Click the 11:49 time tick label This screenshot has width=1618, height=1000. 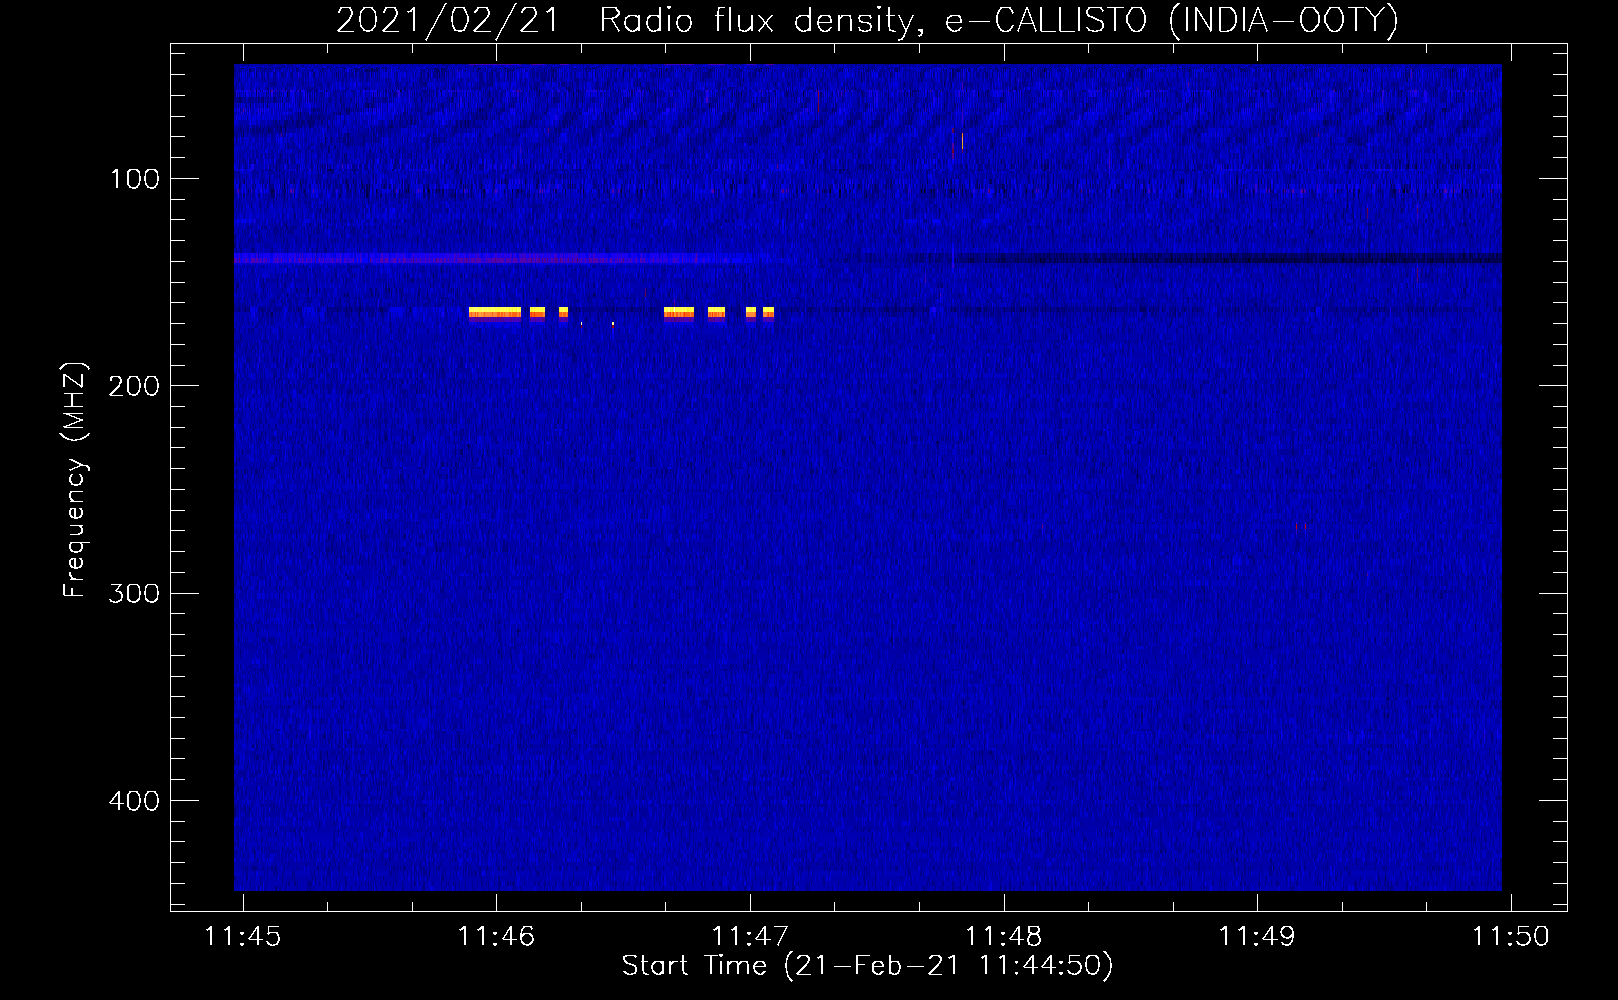pos(1257,936)
